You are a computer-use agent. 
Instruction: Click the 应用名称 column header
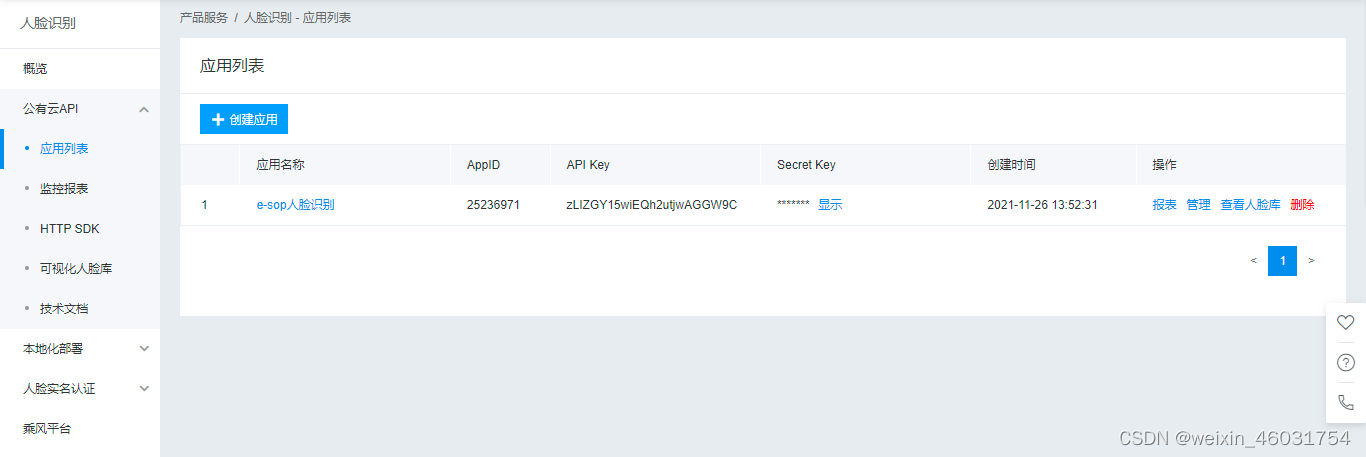tap(281, 165)
